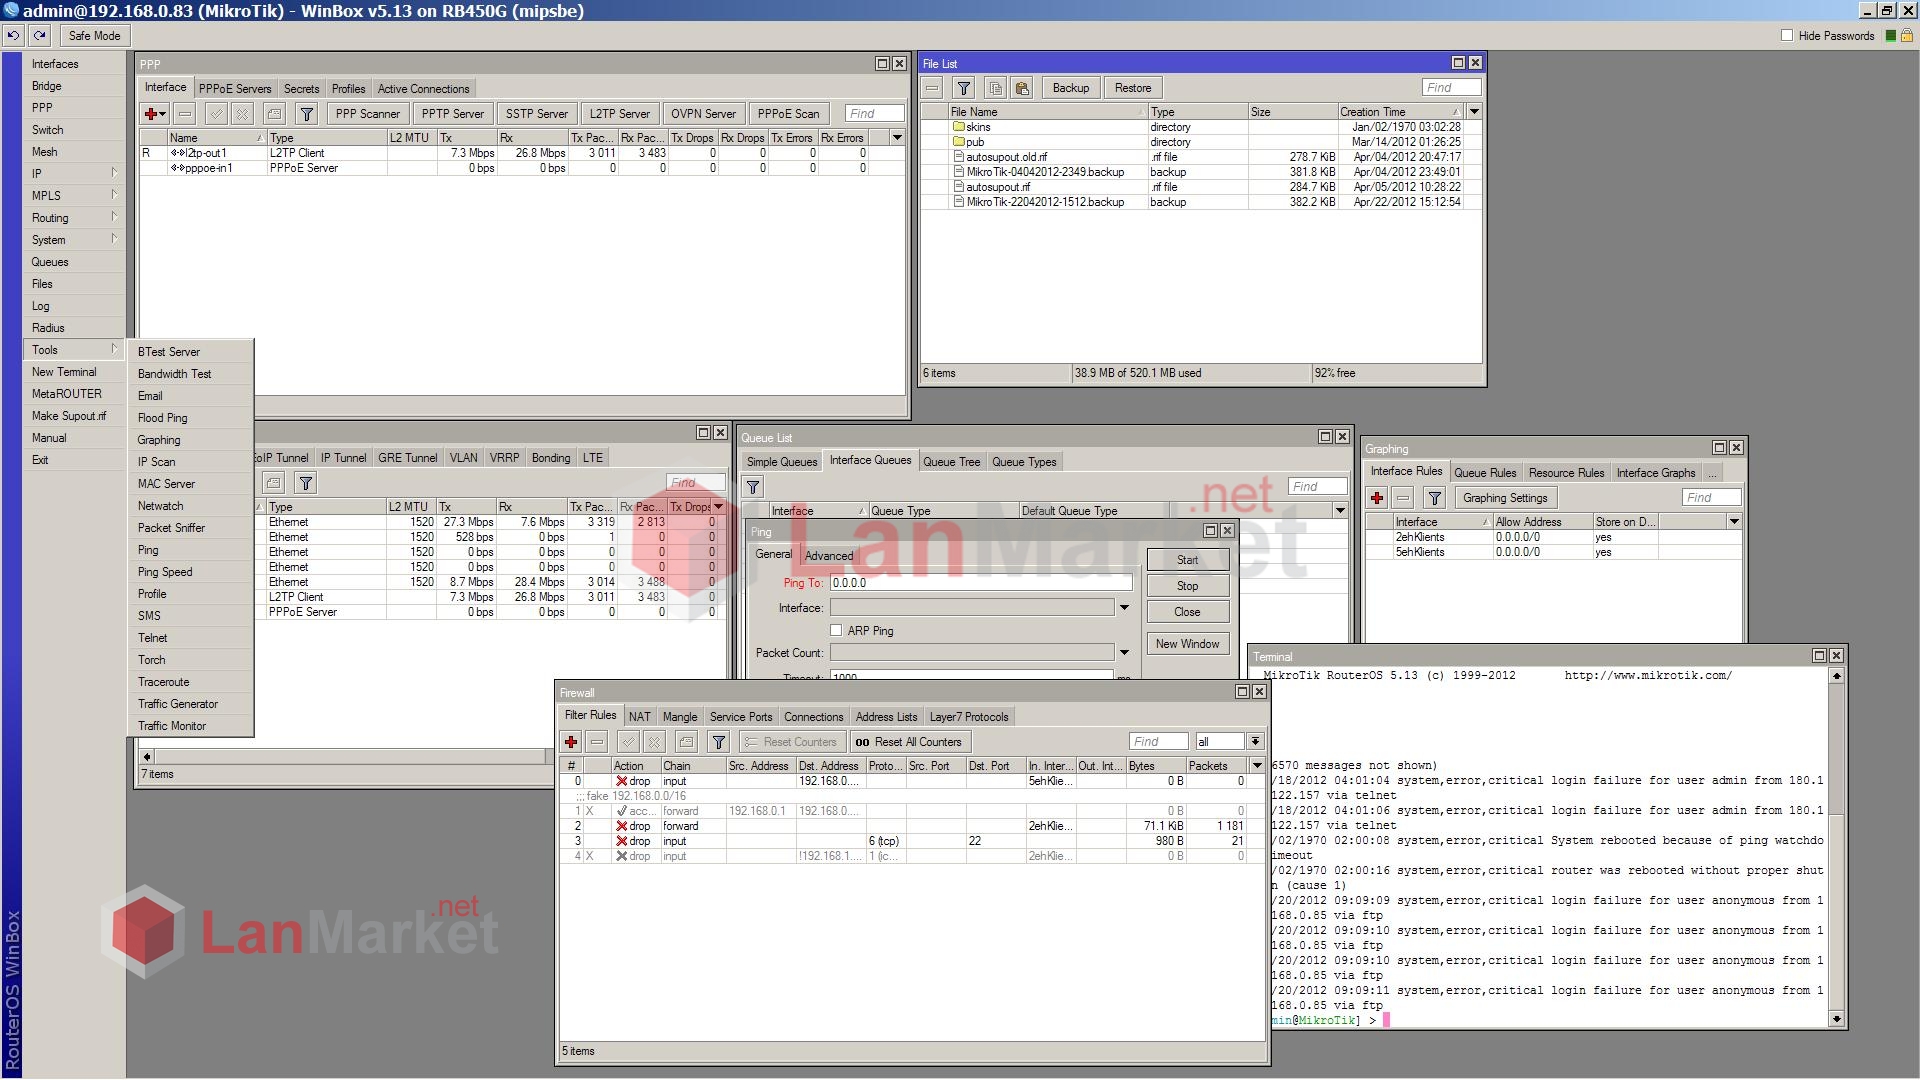Image resolution: width=1920 pixels, height=1080 pixels.
Task: Disable the selected firewall rule with X icon
Action: 653,742
